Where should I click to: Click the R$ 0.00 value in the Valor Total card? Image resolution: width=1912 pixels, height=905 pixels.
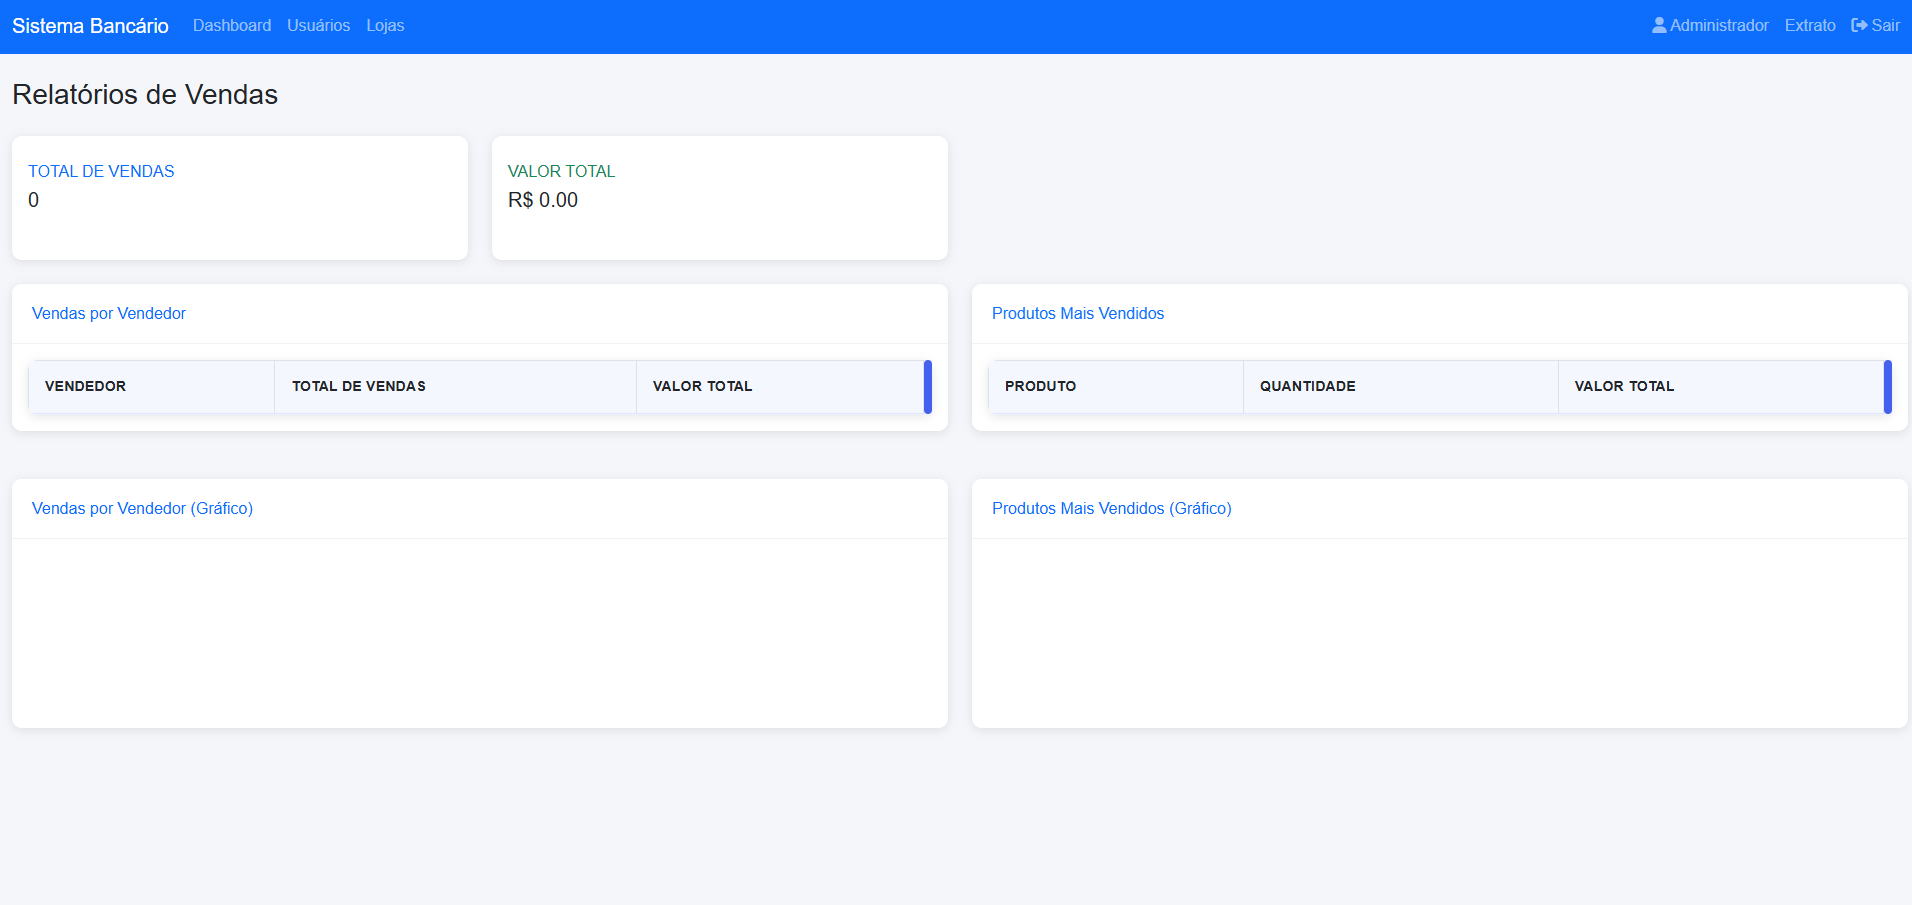coord(543,200)
